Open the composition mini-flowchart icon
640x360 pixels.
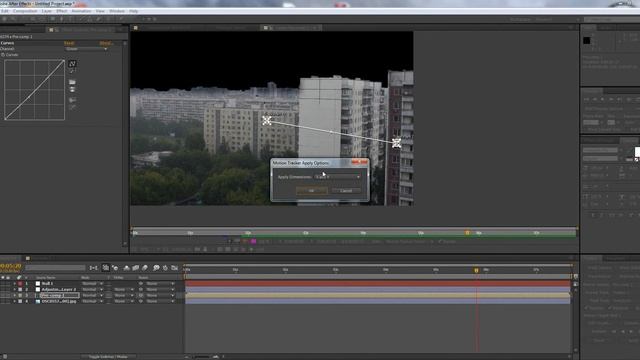[93, 268]
